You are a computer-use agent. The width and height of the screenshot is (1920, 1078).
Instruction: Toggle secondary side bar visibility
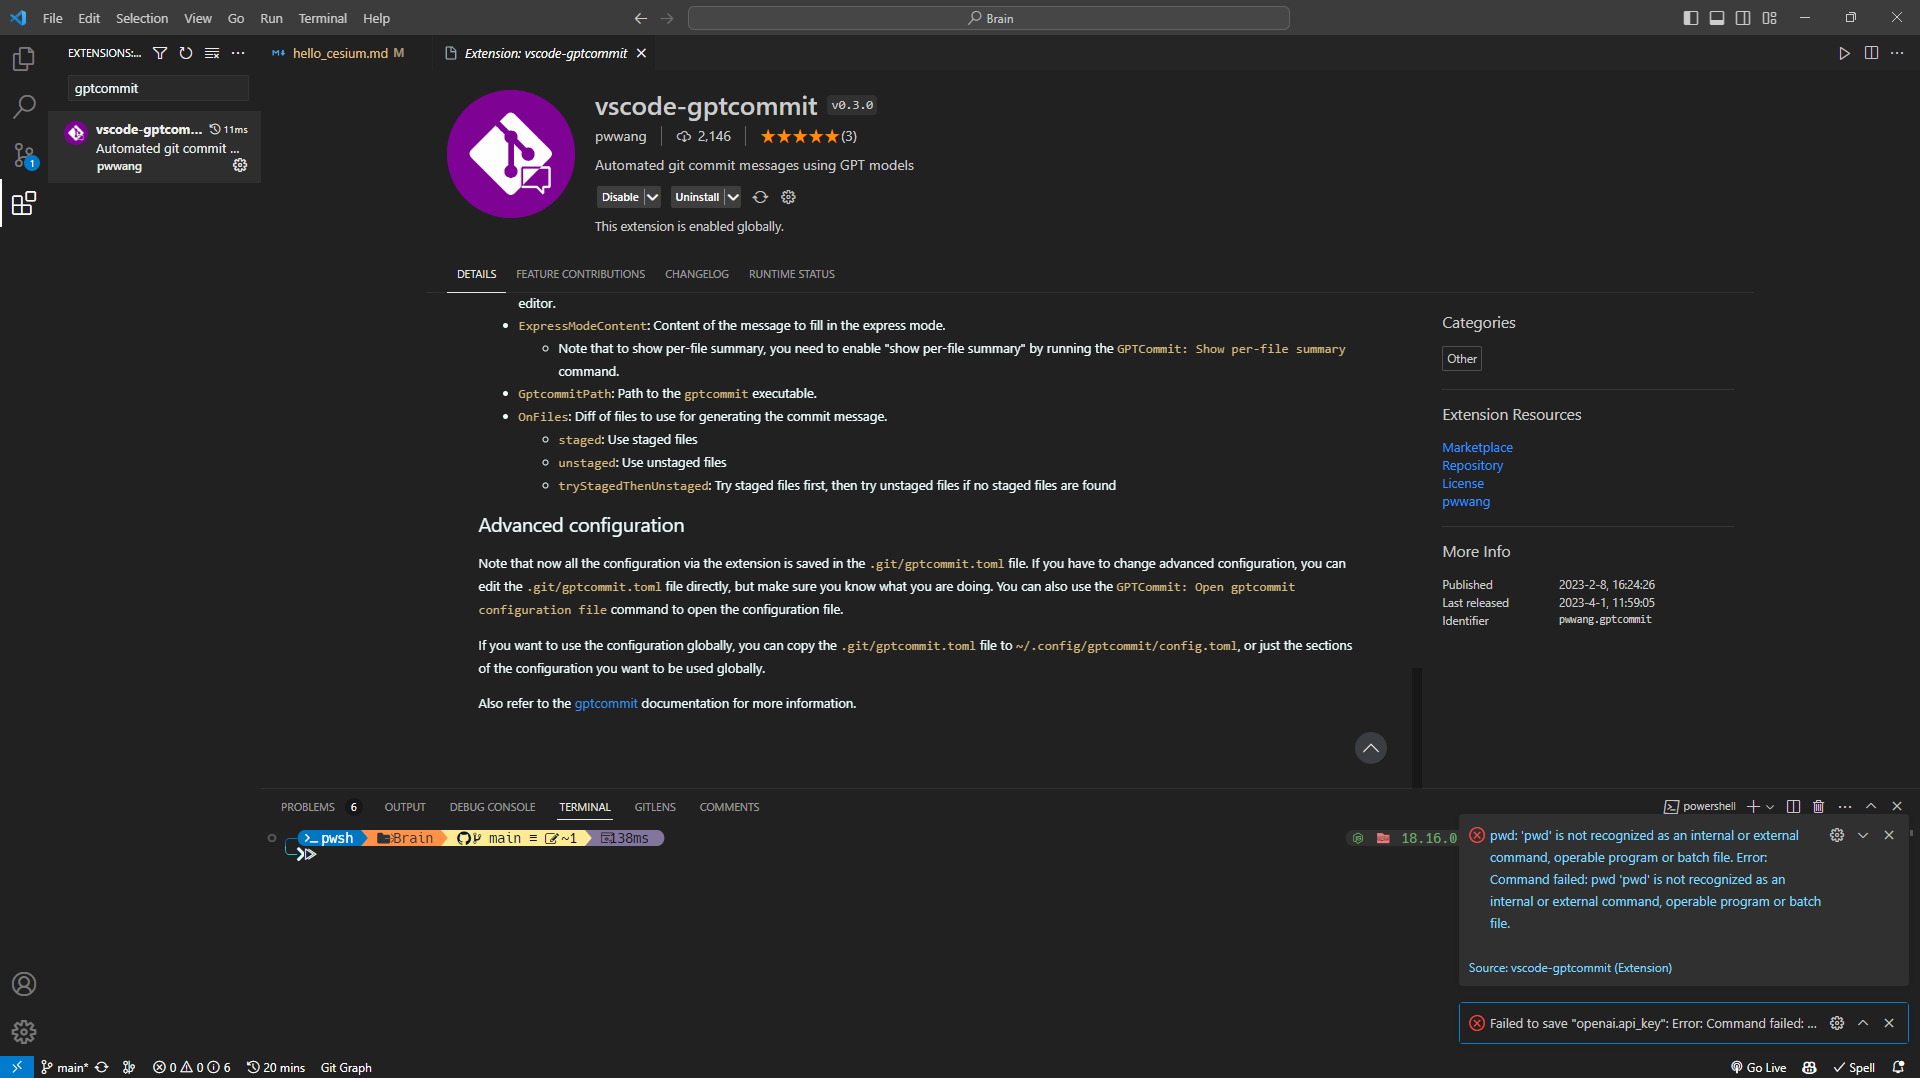(1743, 18)
